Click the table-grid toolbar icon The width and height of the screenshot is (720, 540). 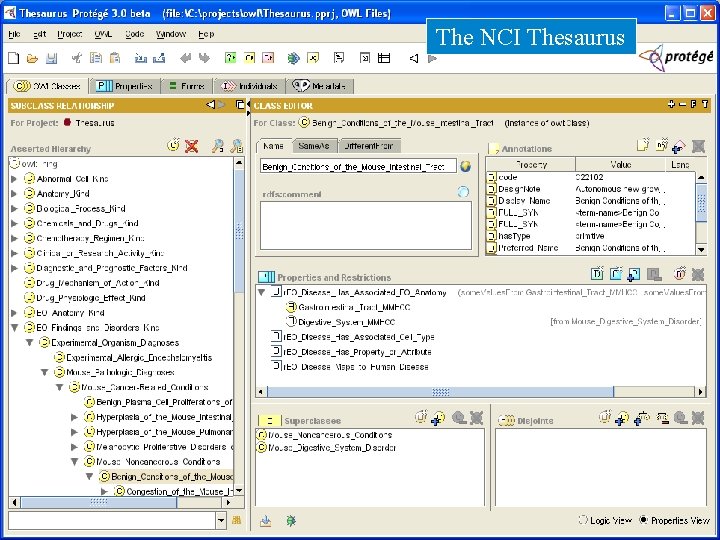pyautogui.click(x=384, y=58)
